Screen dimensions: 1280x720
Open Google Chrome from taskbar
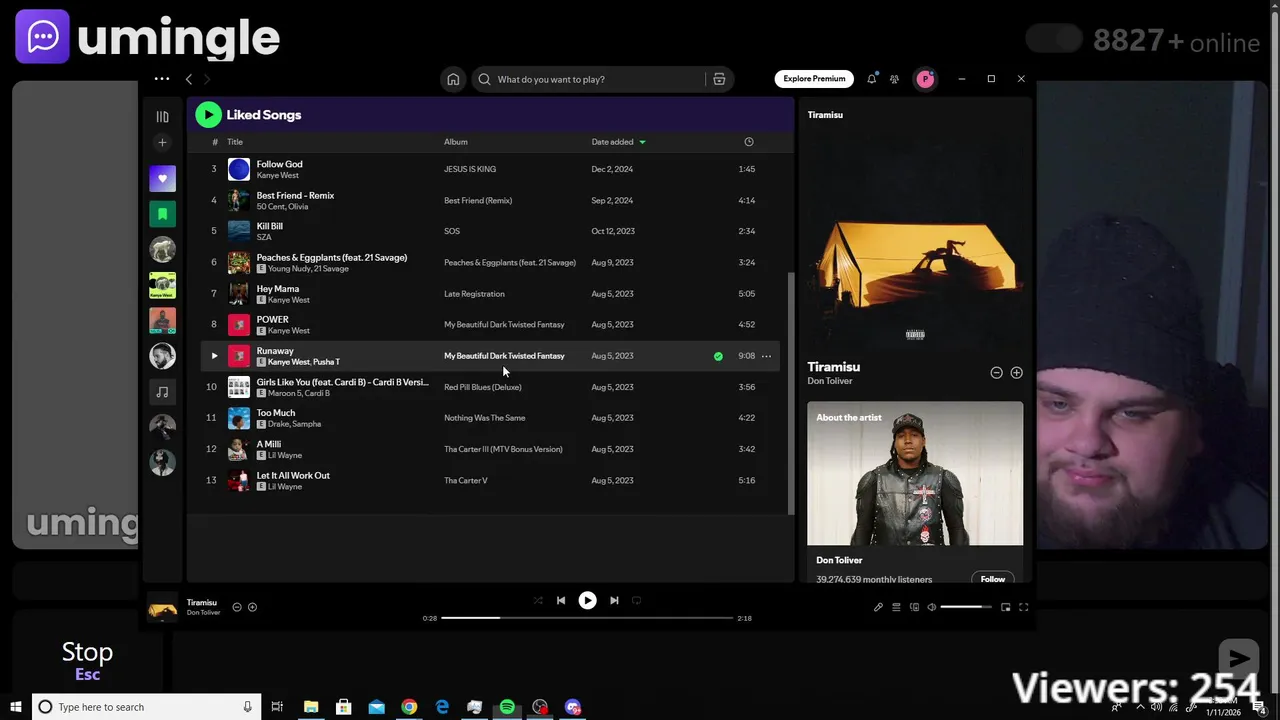[x=409, y=707]
